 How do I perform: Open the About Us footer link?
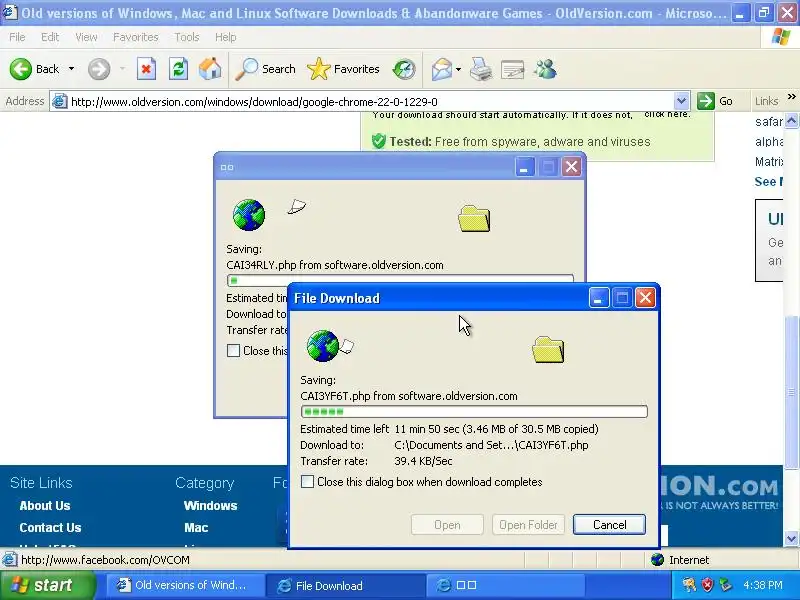45,506
